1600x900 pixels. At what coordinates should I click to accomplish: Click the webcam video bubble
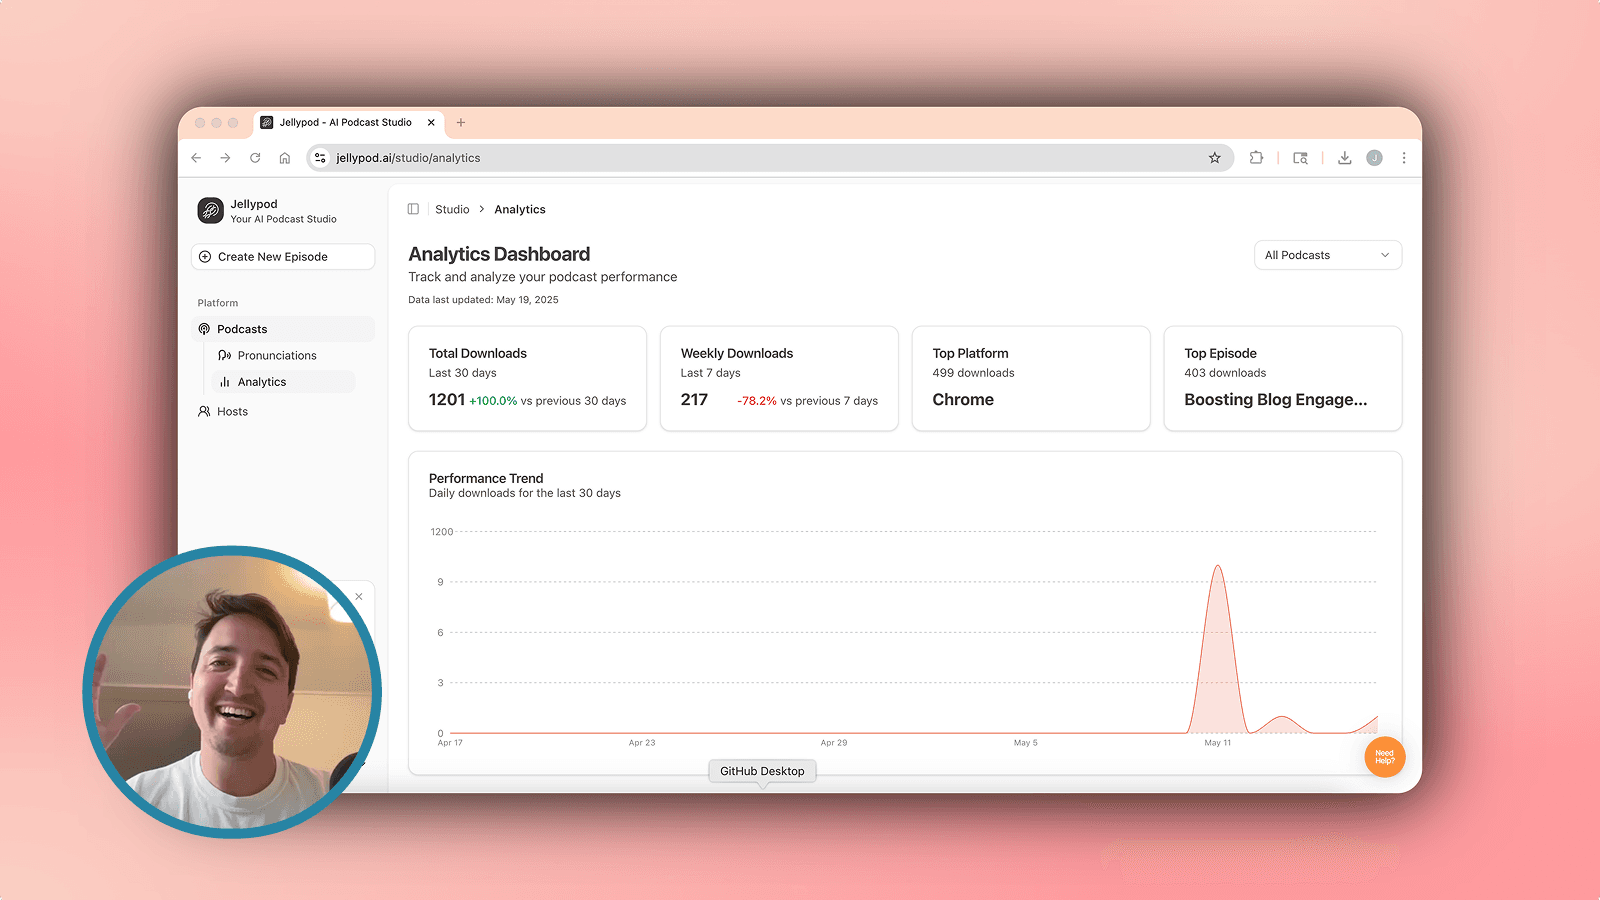click(232, 692)
